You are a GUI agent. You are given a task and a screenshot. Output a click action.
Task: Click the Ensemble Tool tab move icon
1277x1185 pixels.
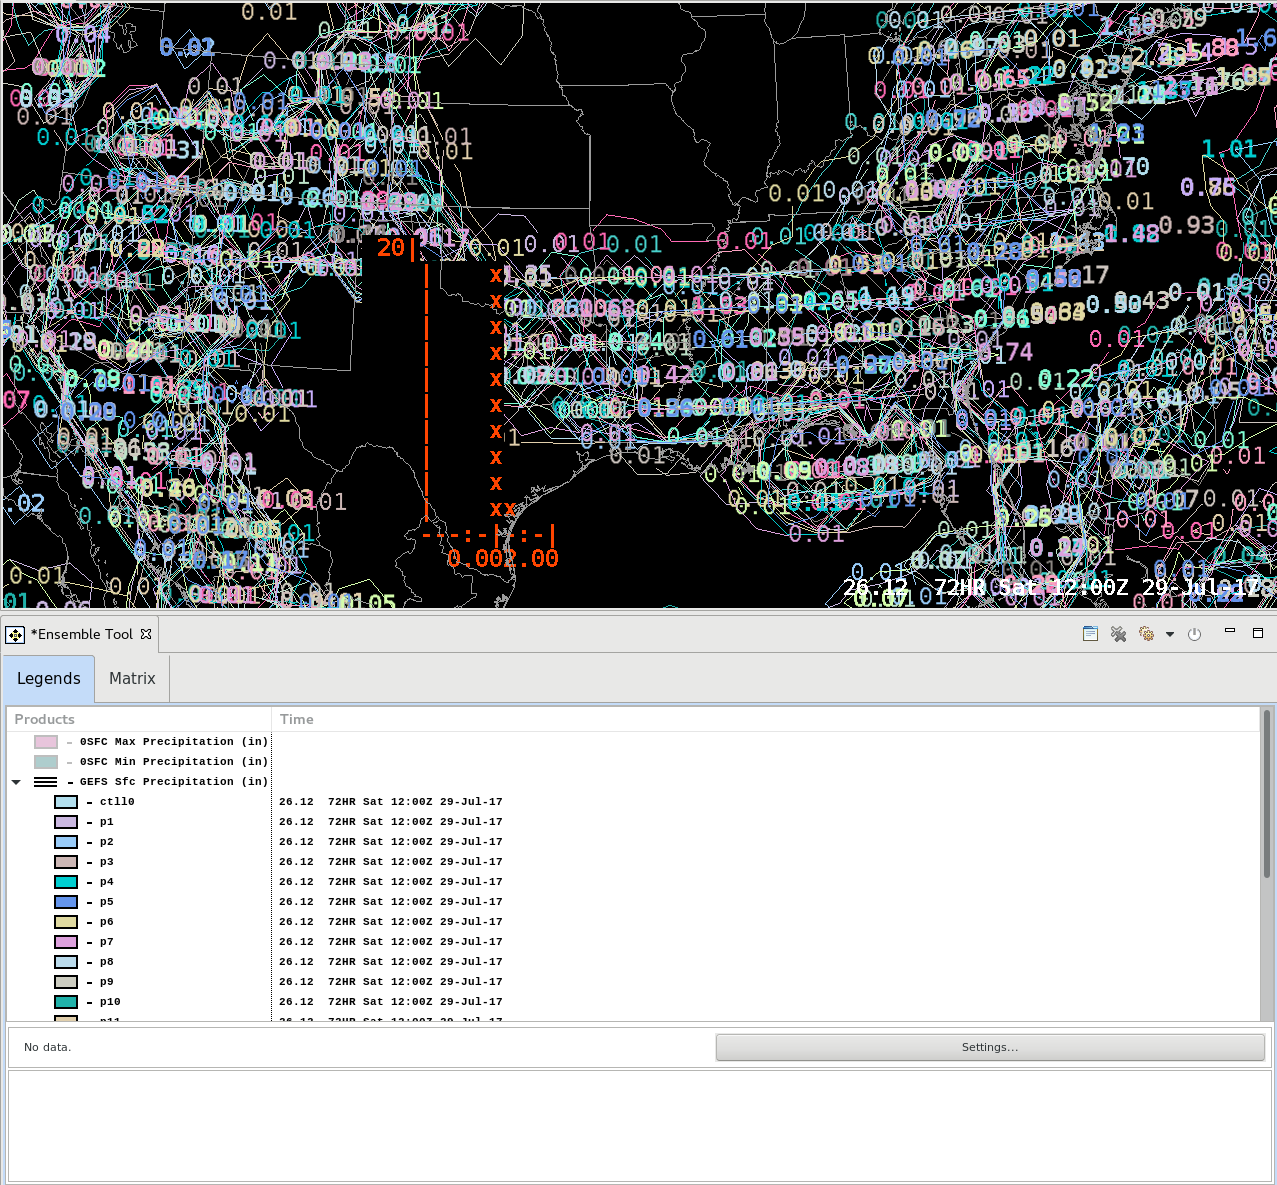(15, 635)
